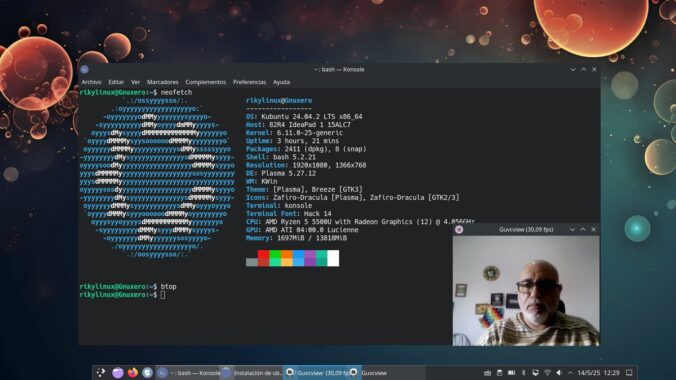Screen dimensions: 676x380
Task: Click the 'Icons: Zafiro-Dracula' line
Action: coord(353,198)
